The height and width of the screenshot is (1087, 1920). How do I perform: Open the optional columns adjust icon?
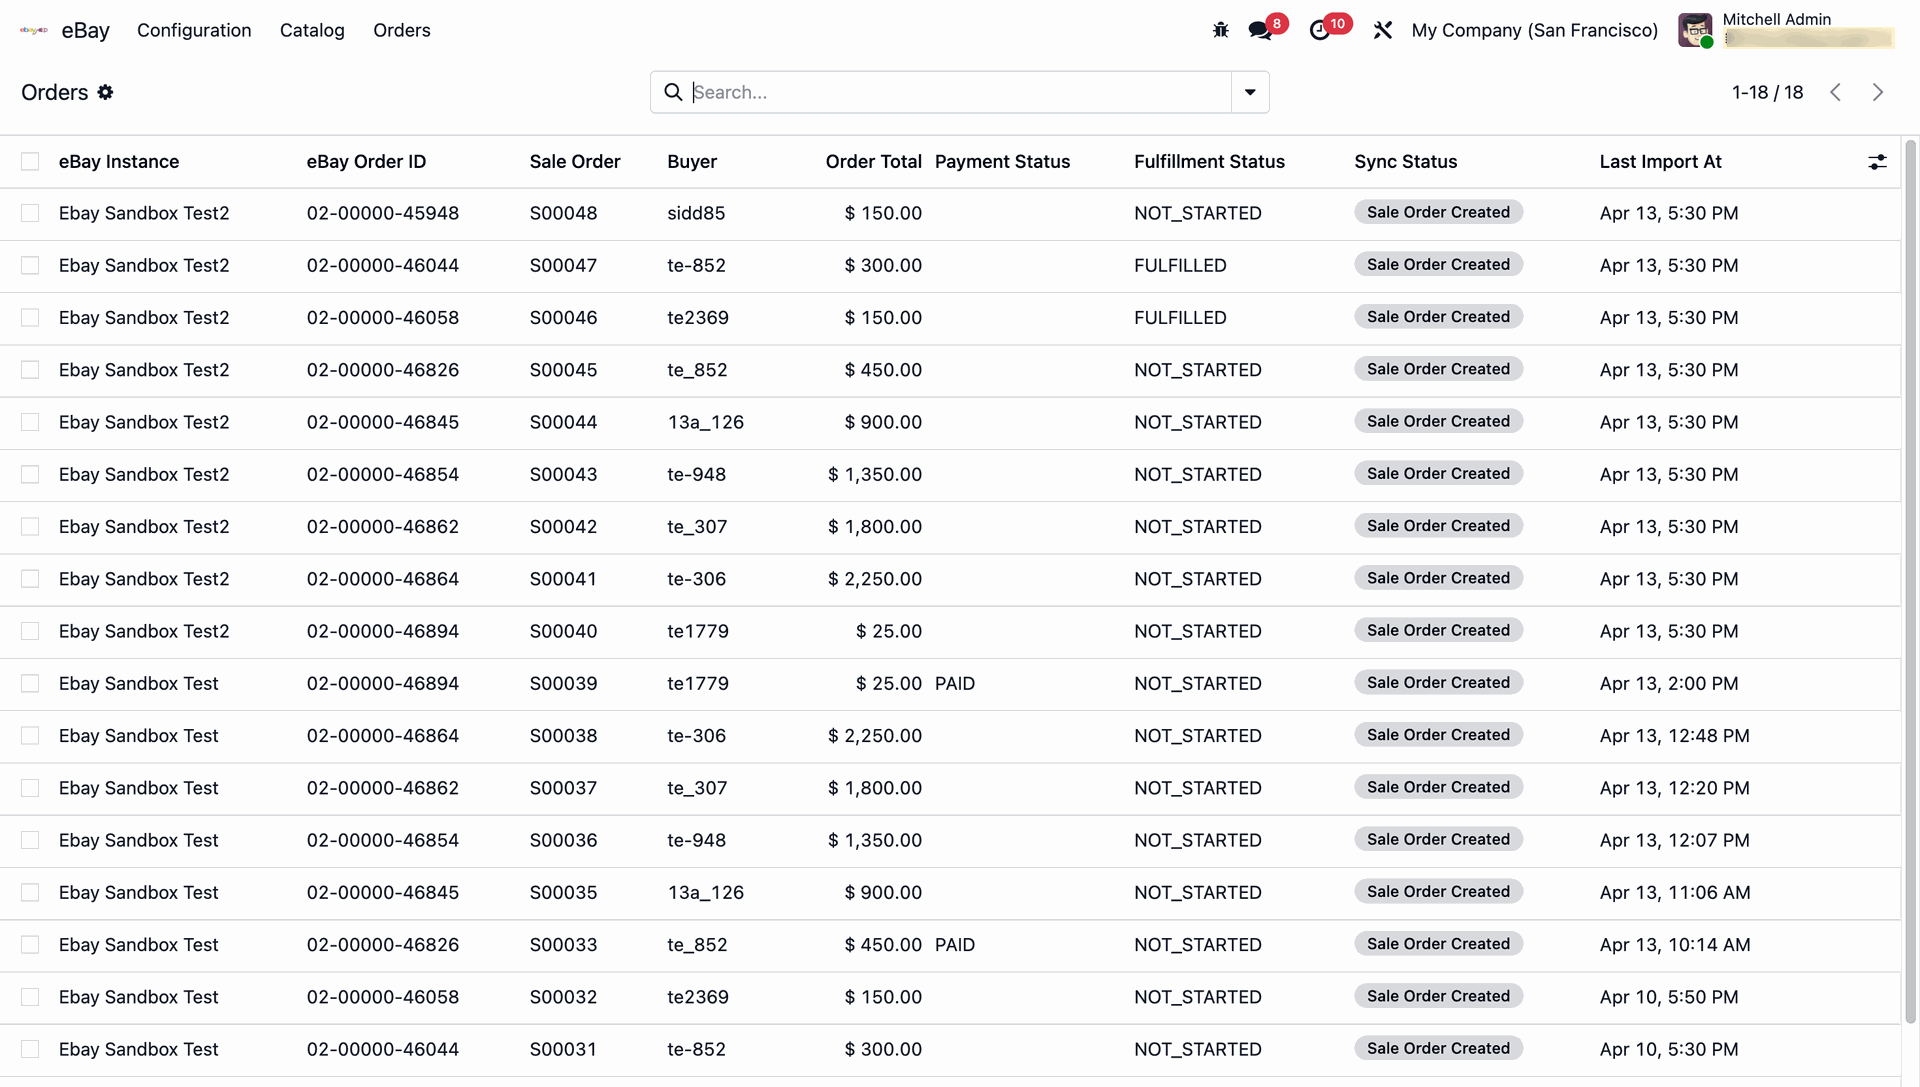1877,162
